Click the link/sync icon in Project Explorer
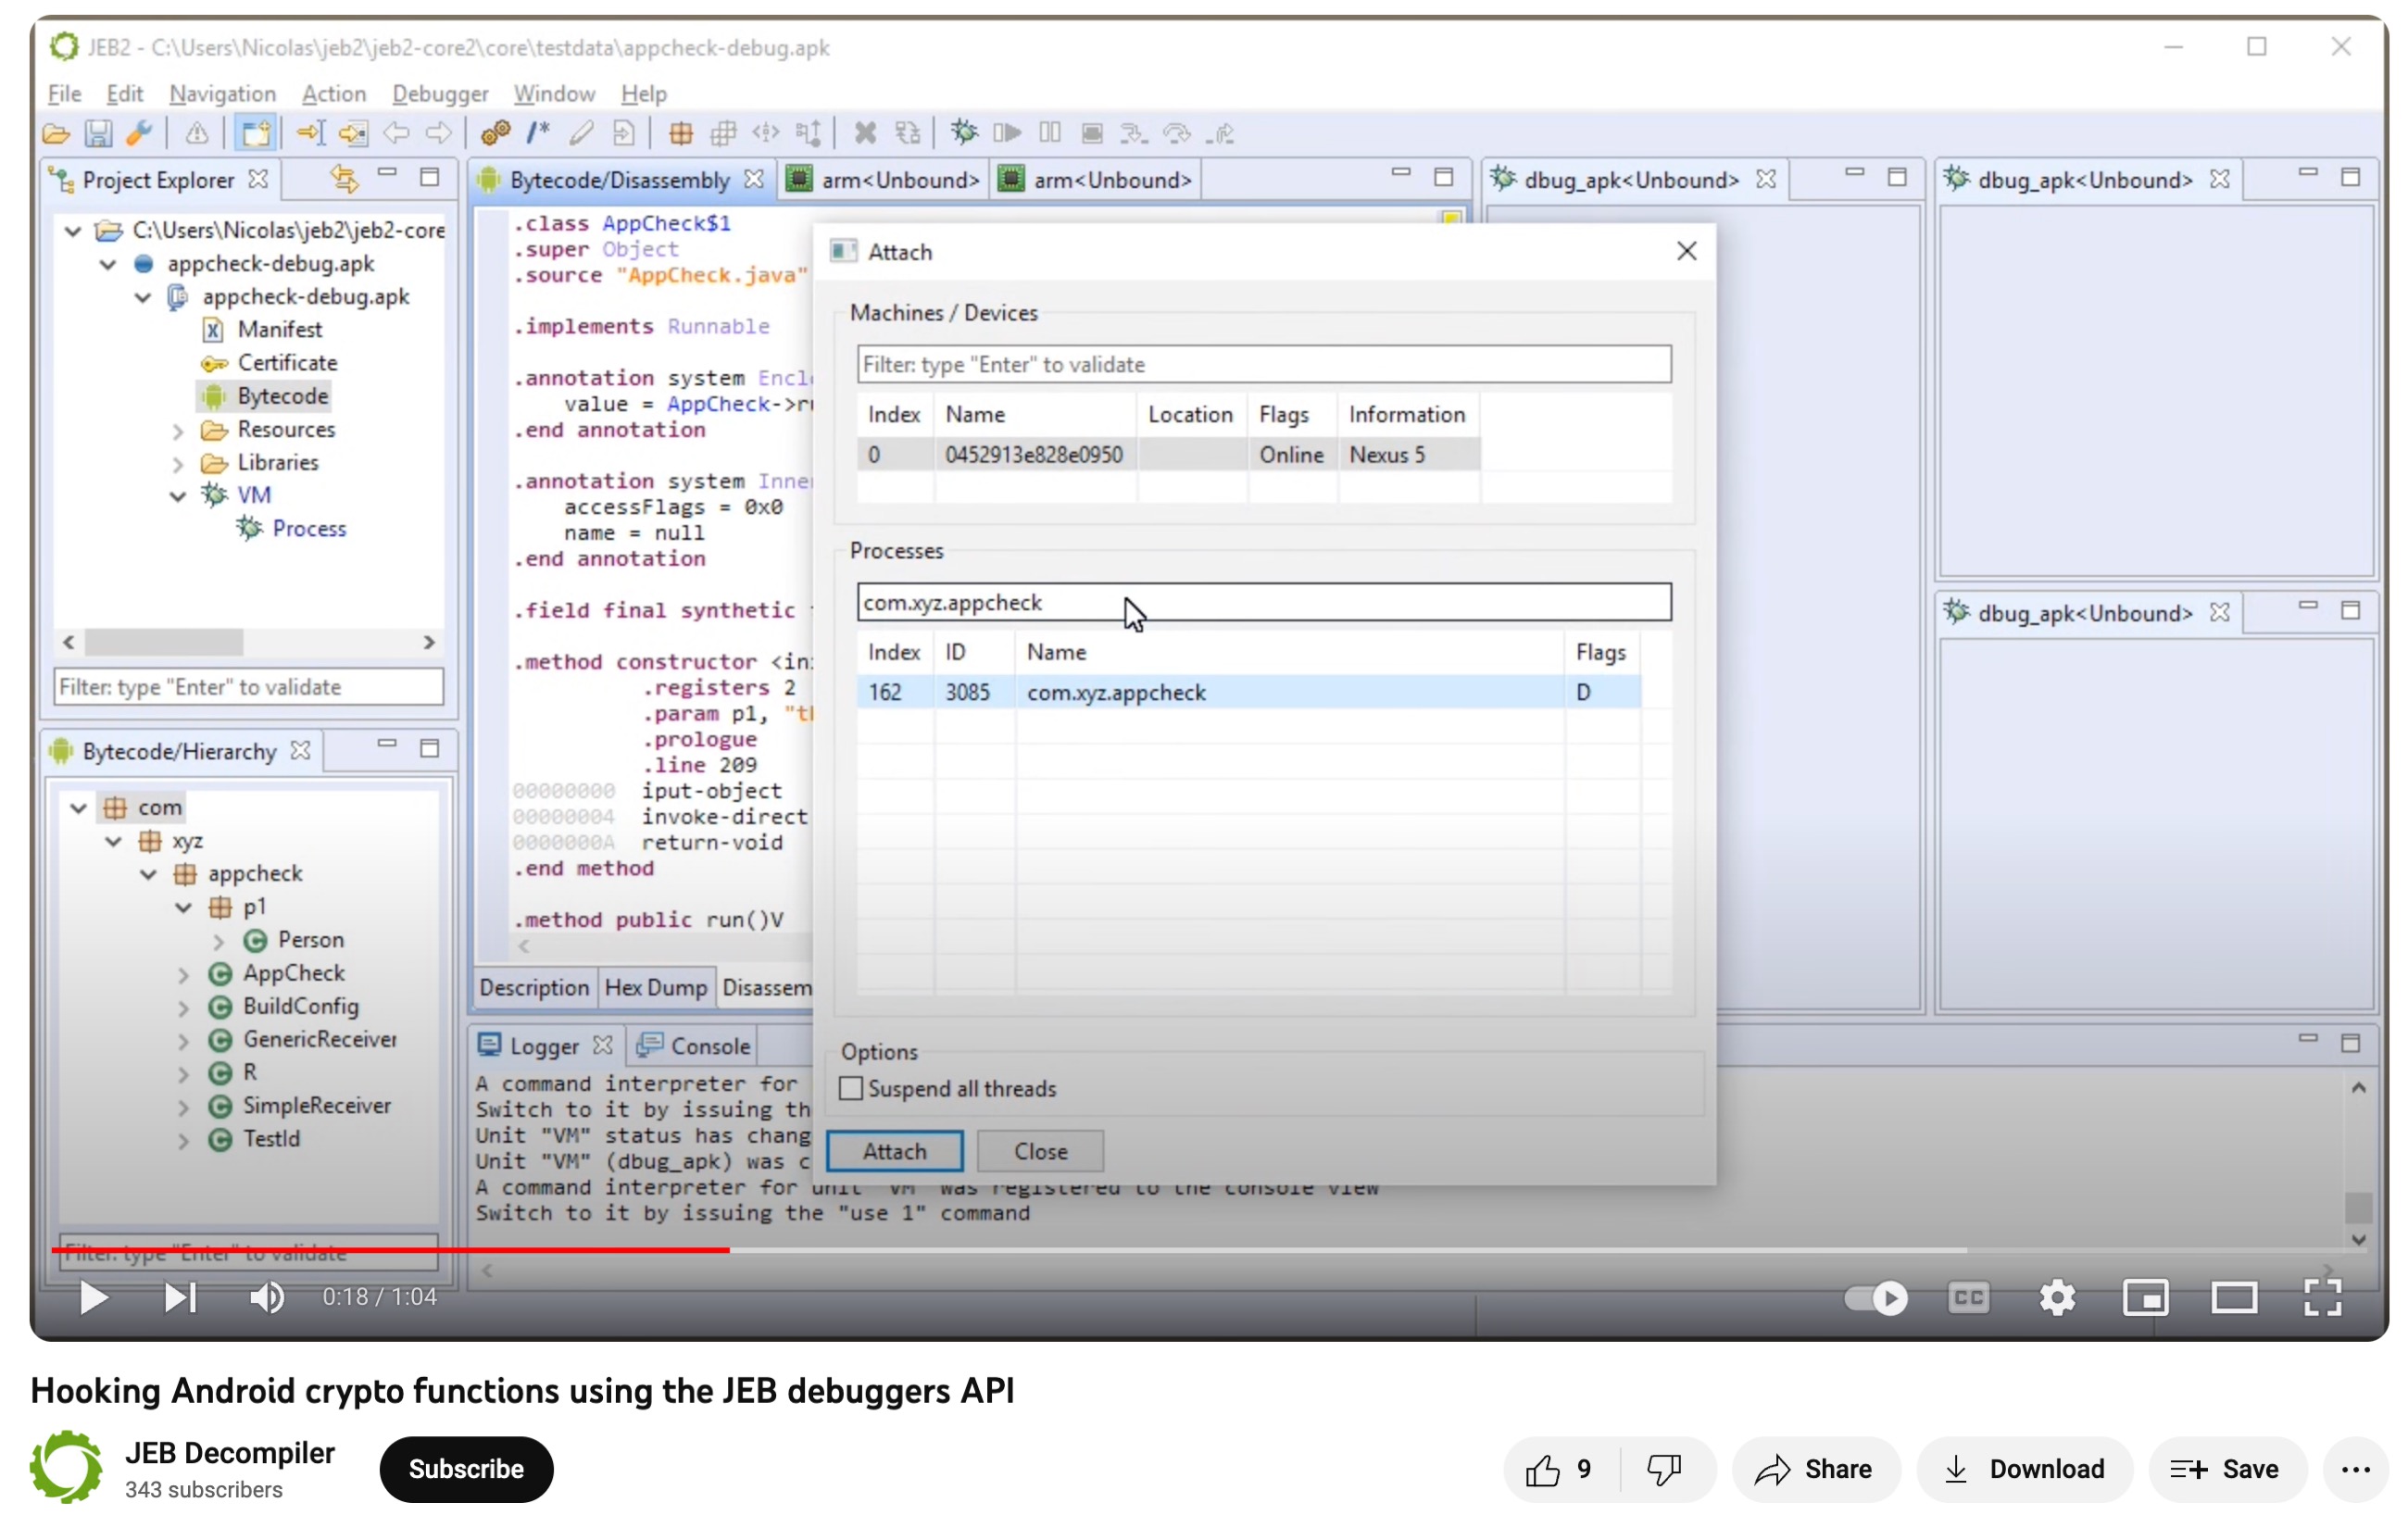This screenshot has height=1515, width=2408. (344, 179)
